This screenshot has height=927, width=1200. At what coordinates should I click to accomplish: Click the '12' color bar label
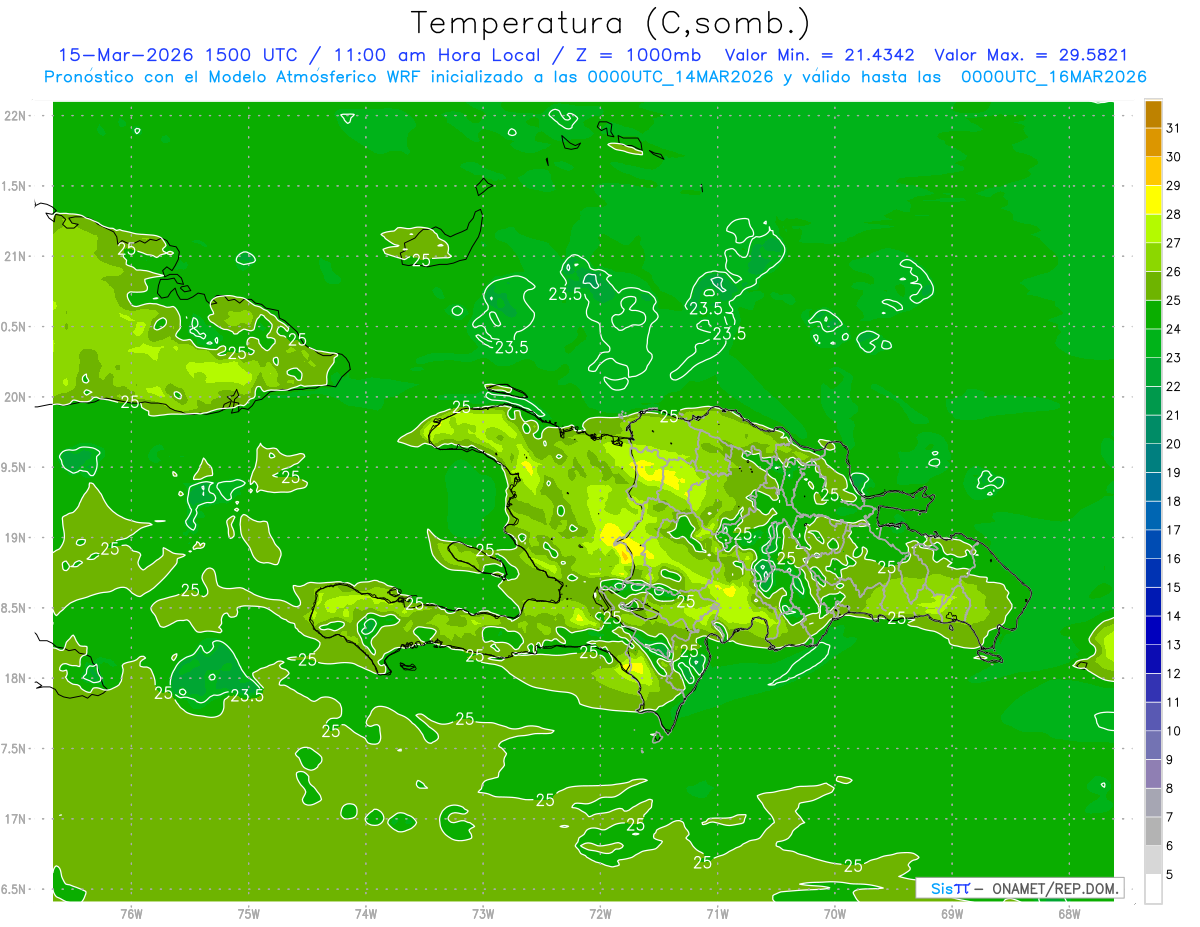[x=1174, y=674]
